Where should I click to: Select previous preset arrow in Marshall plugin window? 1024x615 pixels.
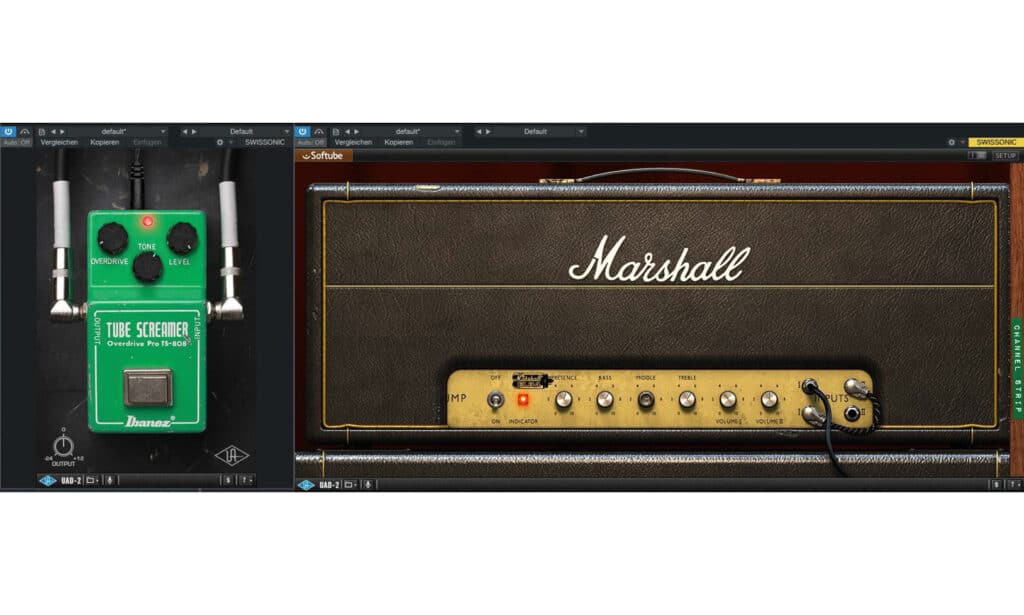pyautogui.click(x=347, y=132)
